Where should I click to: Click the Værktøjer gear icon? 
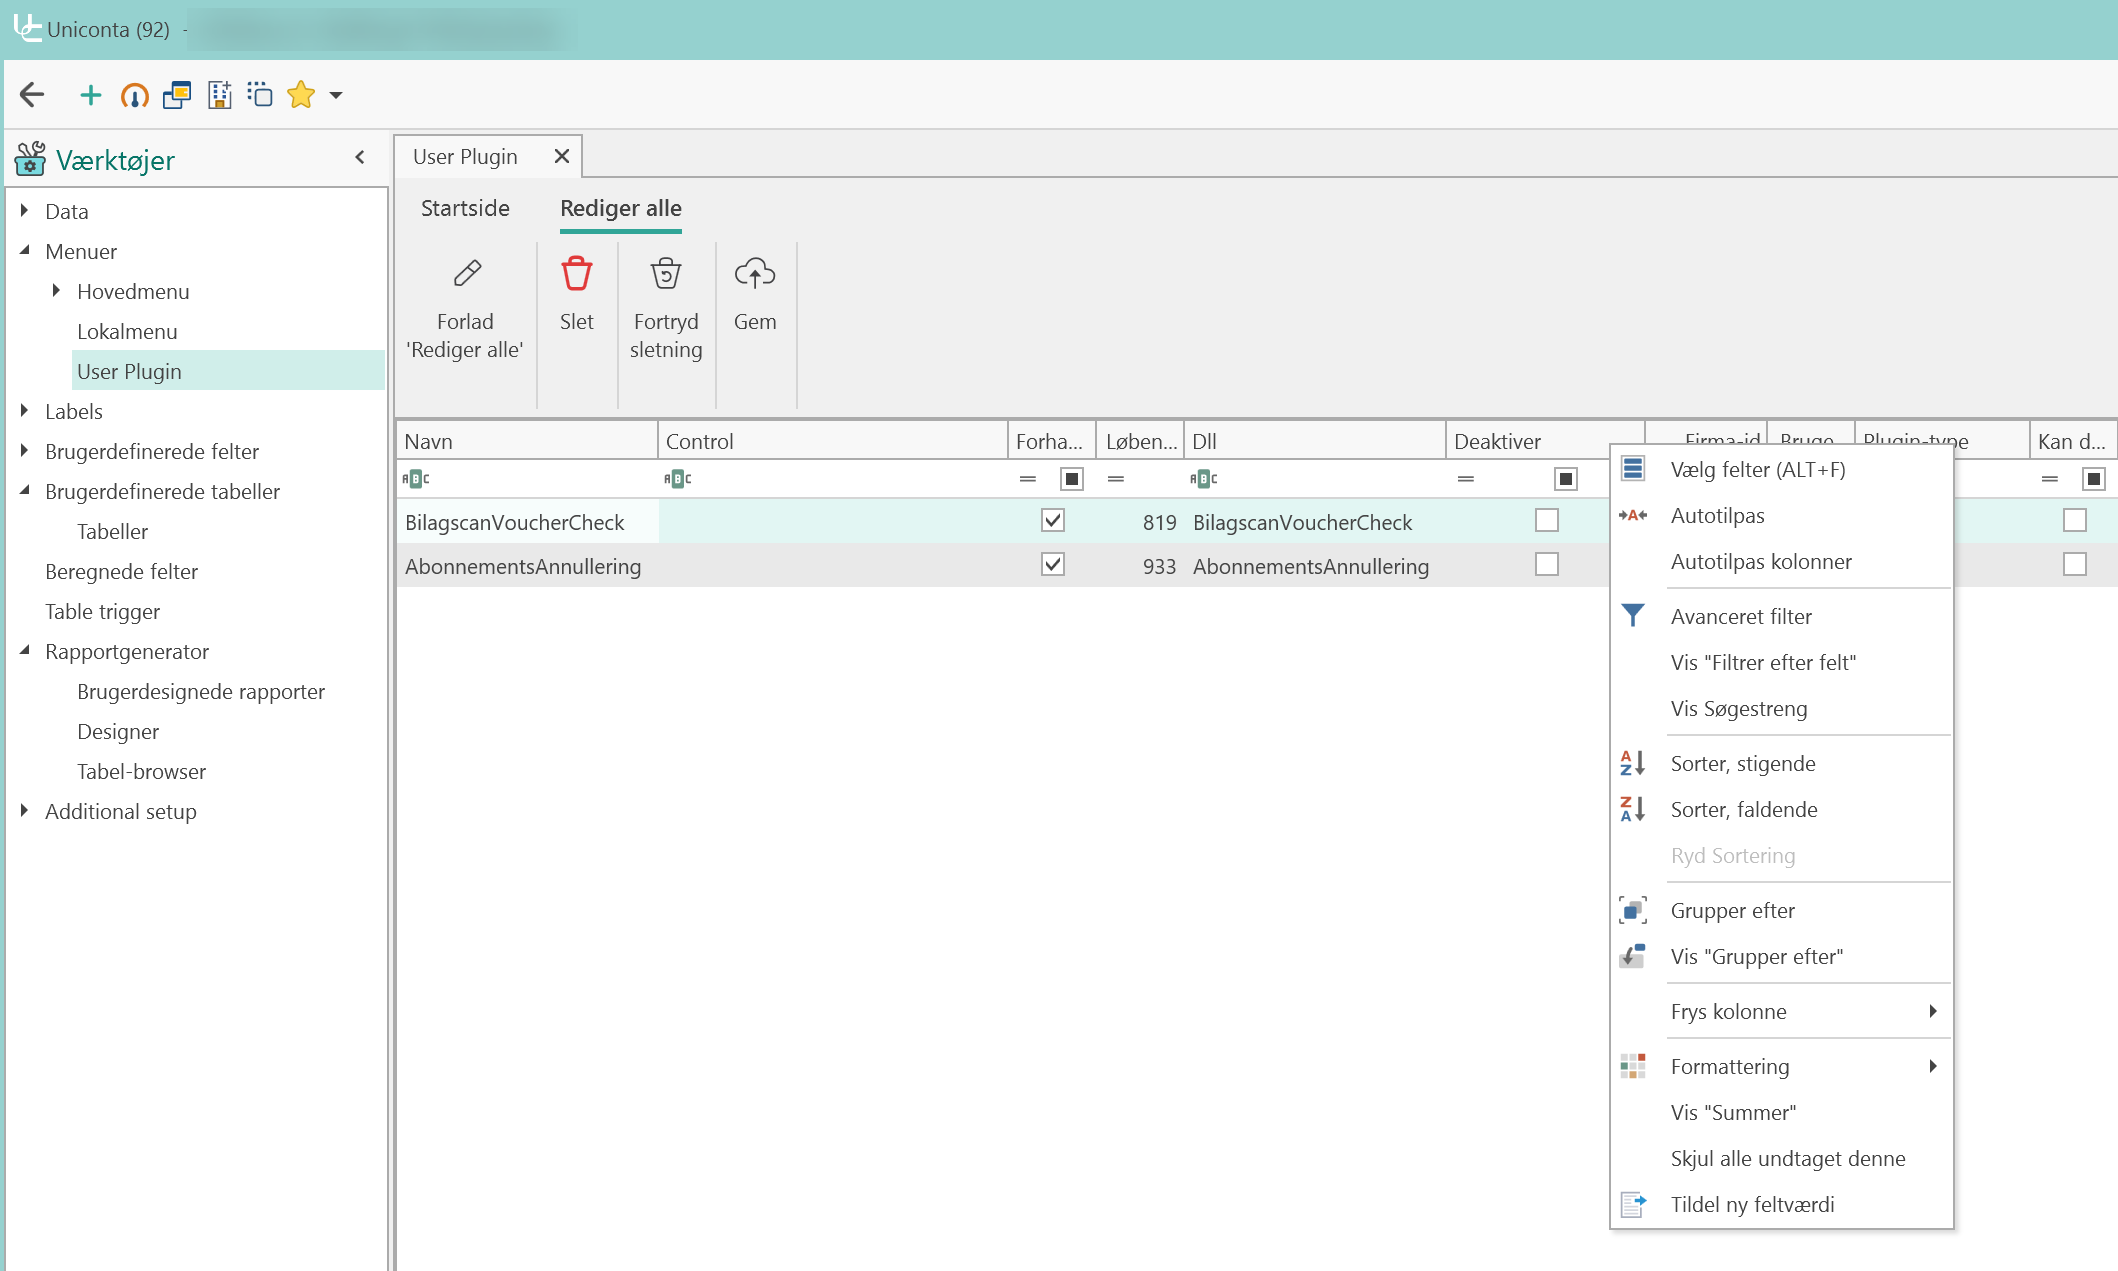[30, 159]
